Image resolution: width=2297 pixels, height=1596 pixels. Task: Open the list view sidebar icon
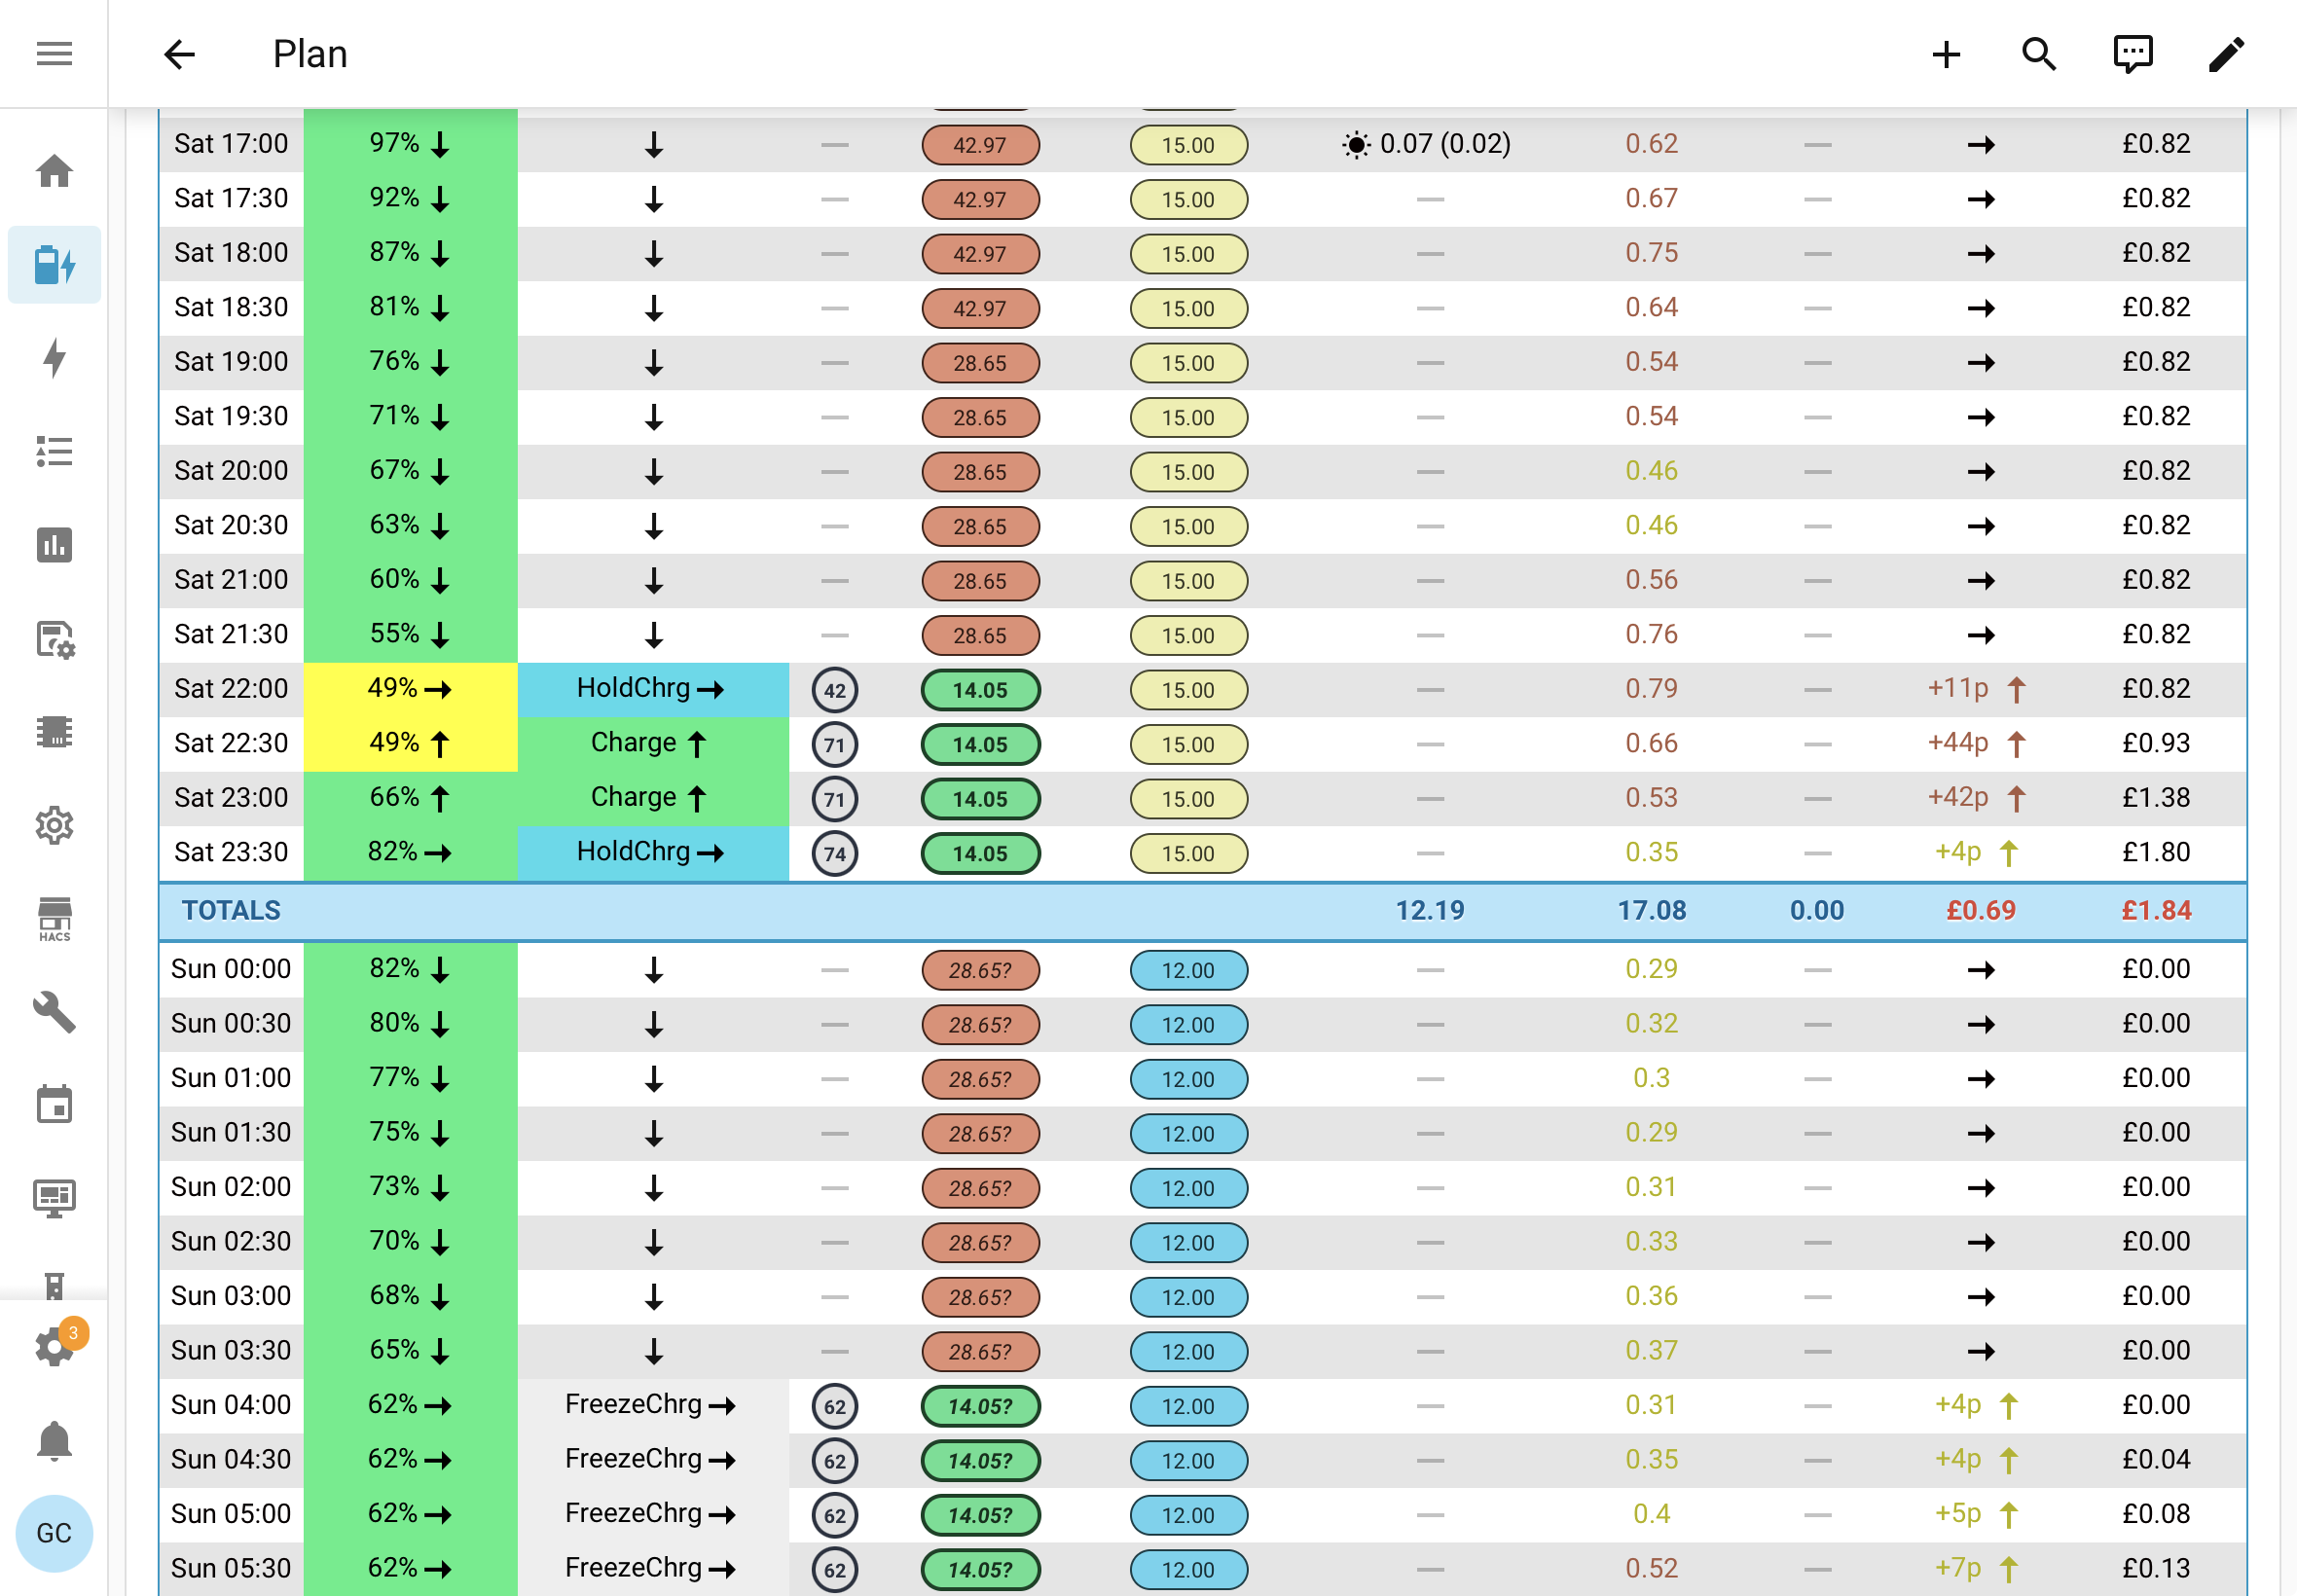tap(54, 451)
